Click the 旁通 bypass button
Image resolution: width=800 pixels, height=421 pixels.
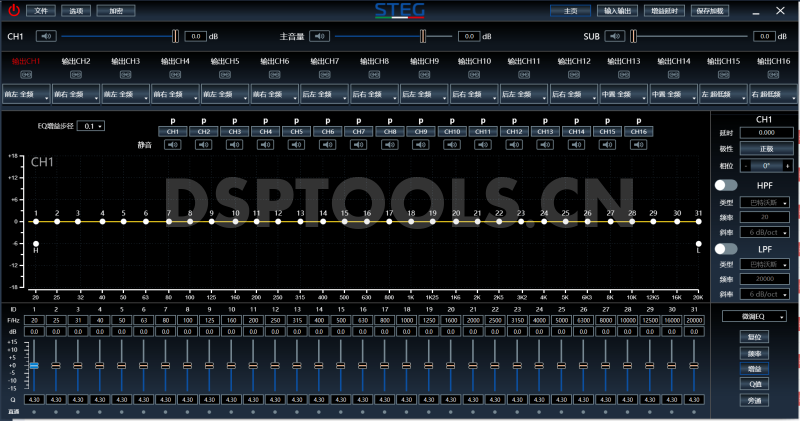pos(754,400)
